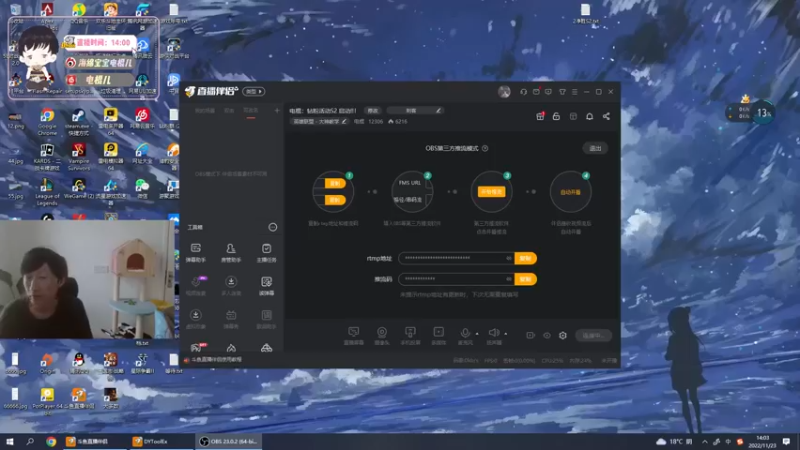Screen dimensions: 800x450
Task: Open the hamburger main menu in title bar
Action: 574,92
